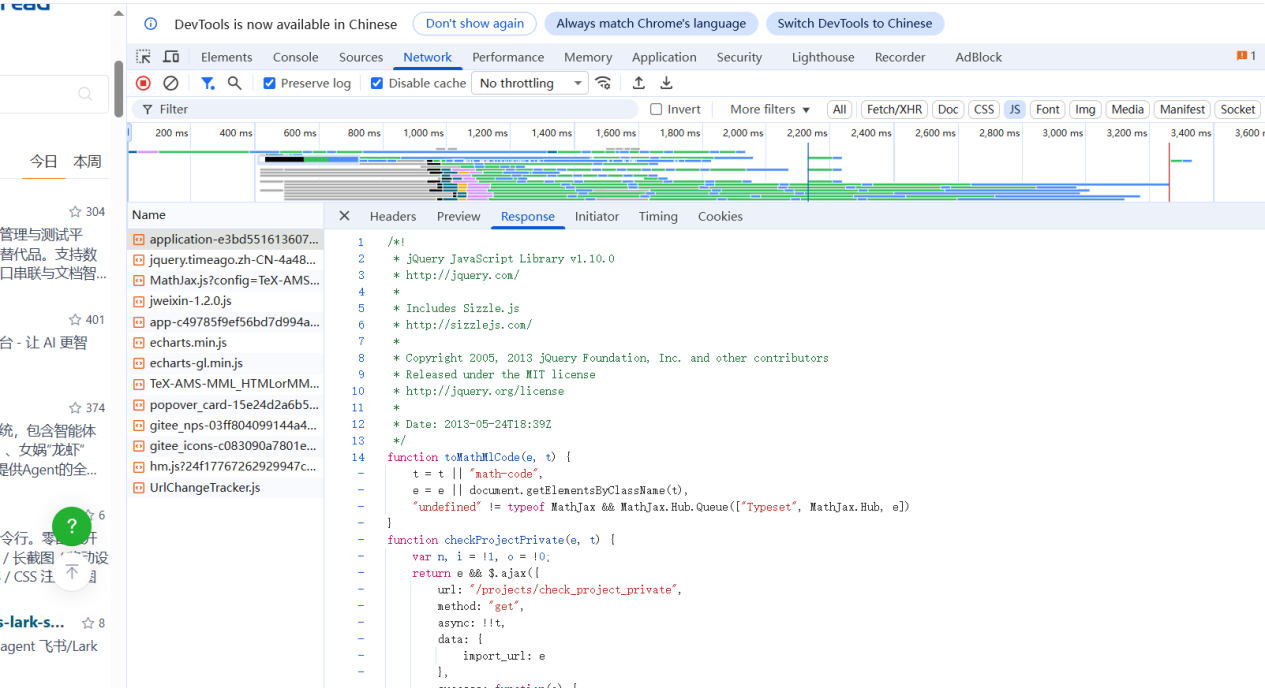Open the Console panel tab
Viewport: 1265px width, 688px height.
click(x=296, y=57)
